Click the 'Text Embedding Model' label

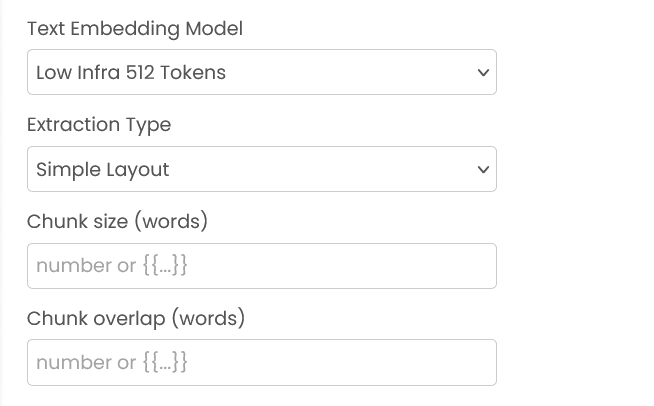pyautogui.click(x=134, y=29)
